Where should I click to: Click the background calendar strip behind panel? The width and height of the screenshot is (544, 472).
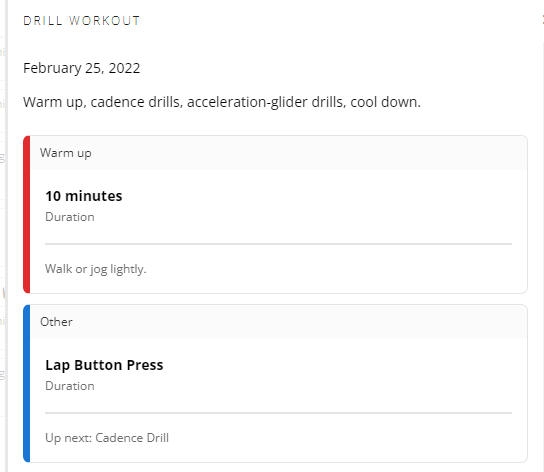(3, 236)
